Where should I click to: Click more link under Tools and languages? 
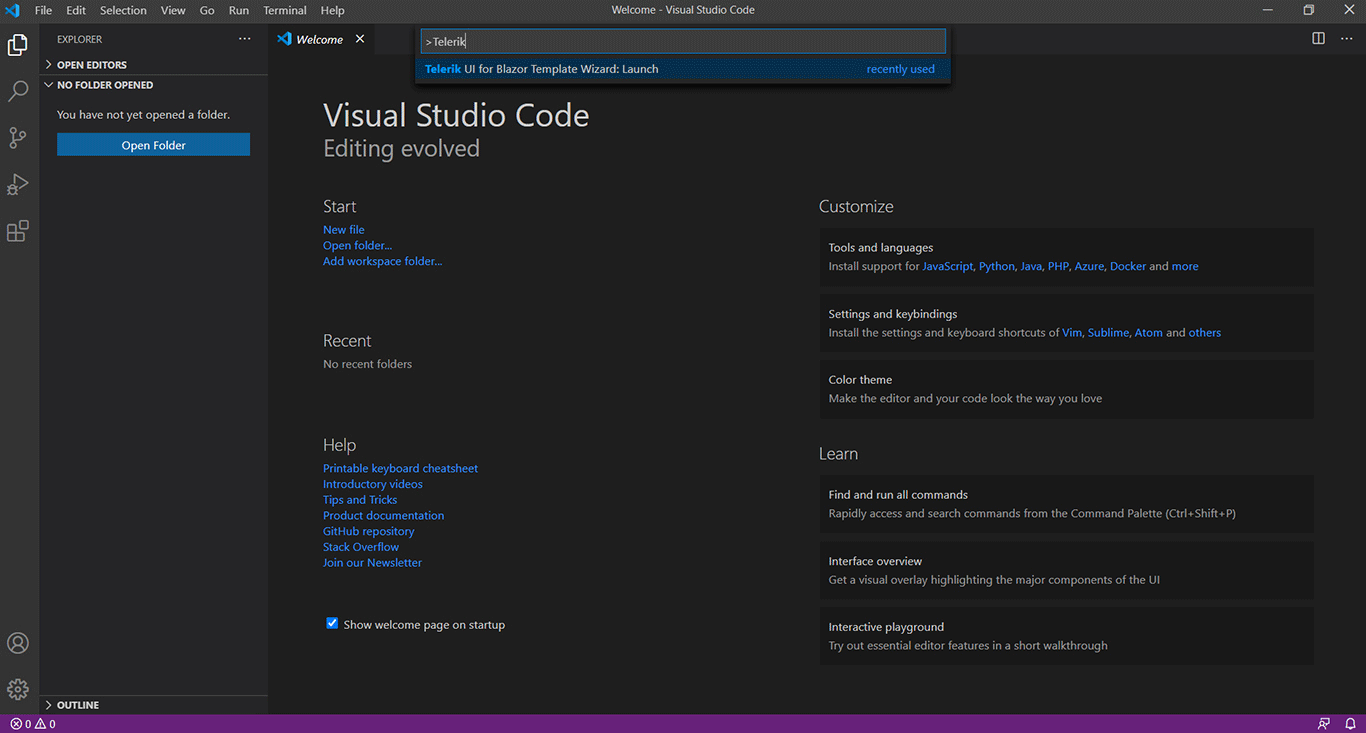tap(1185, 266)
